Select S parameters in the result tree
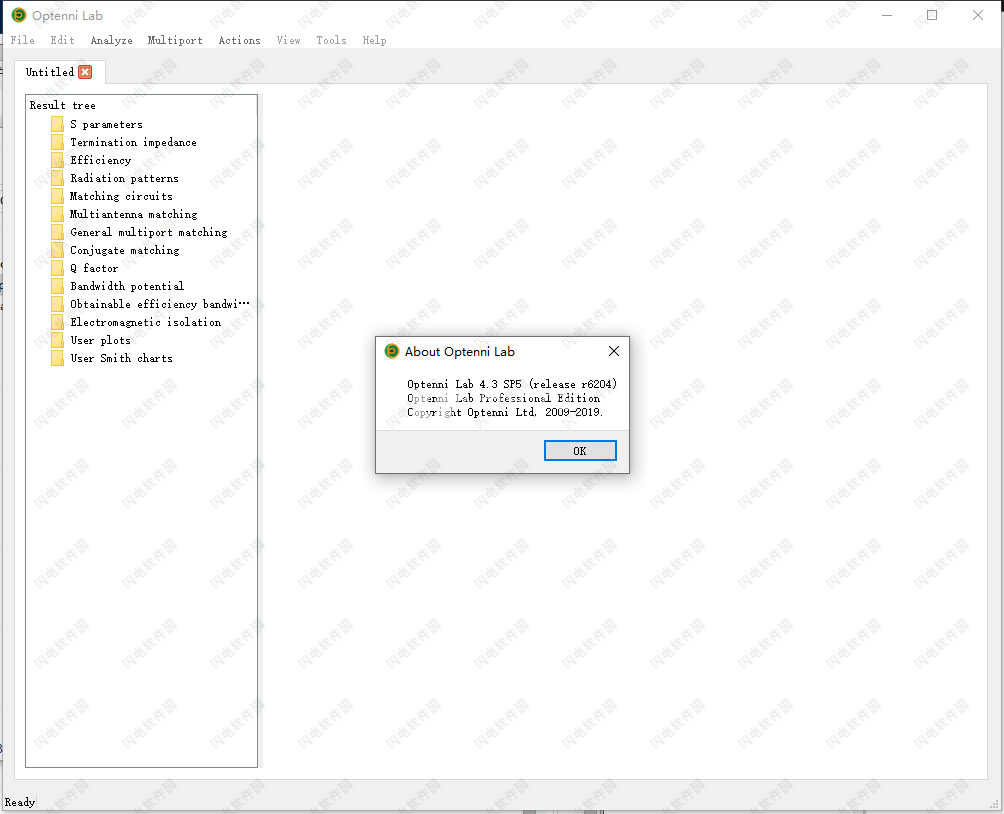1004x814 pixels. [x=106, y=124]
